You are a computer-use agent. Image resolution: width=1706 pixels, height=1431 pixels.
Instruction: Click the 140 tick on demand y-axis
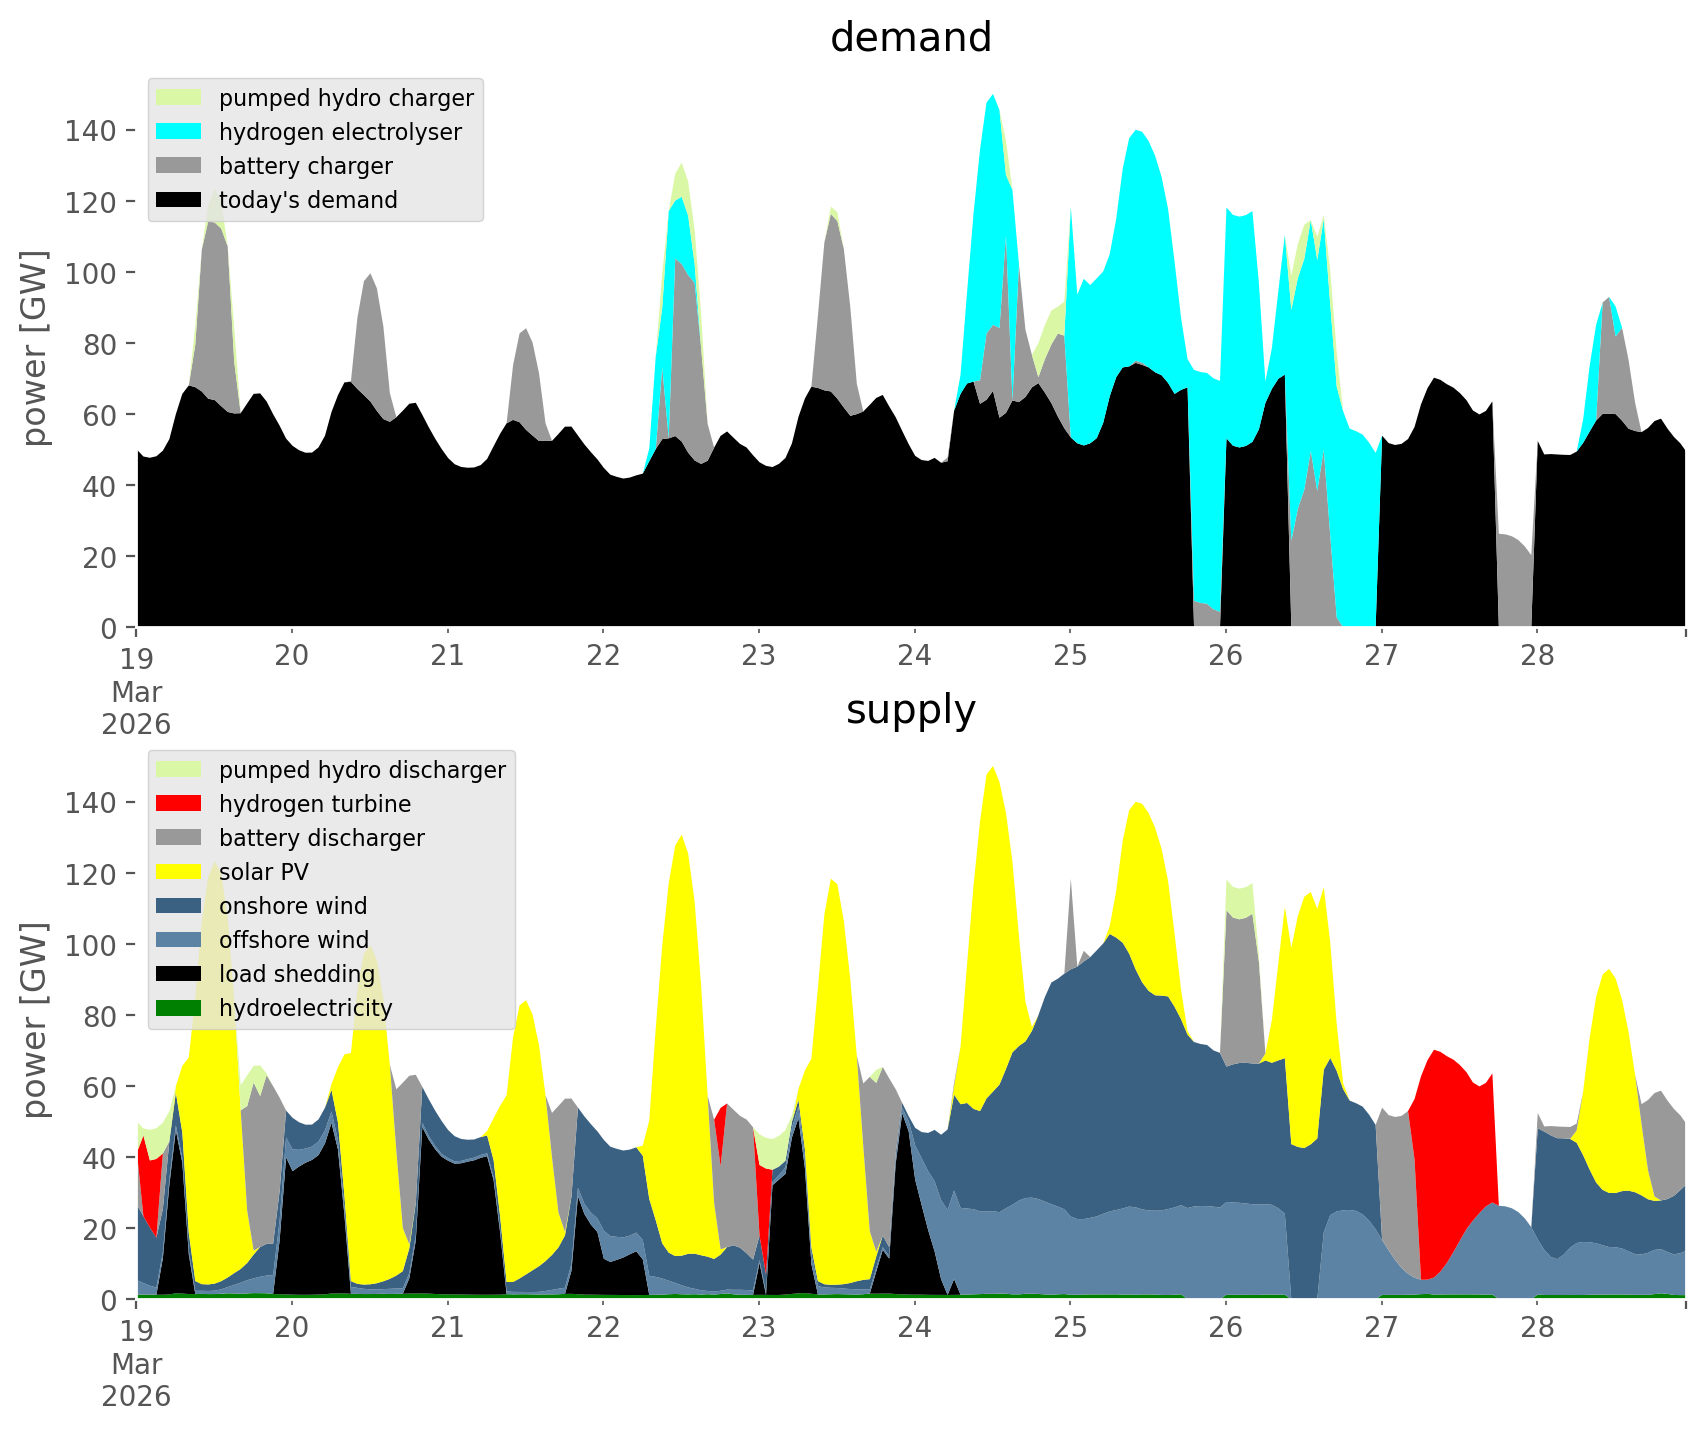(90, 130)
